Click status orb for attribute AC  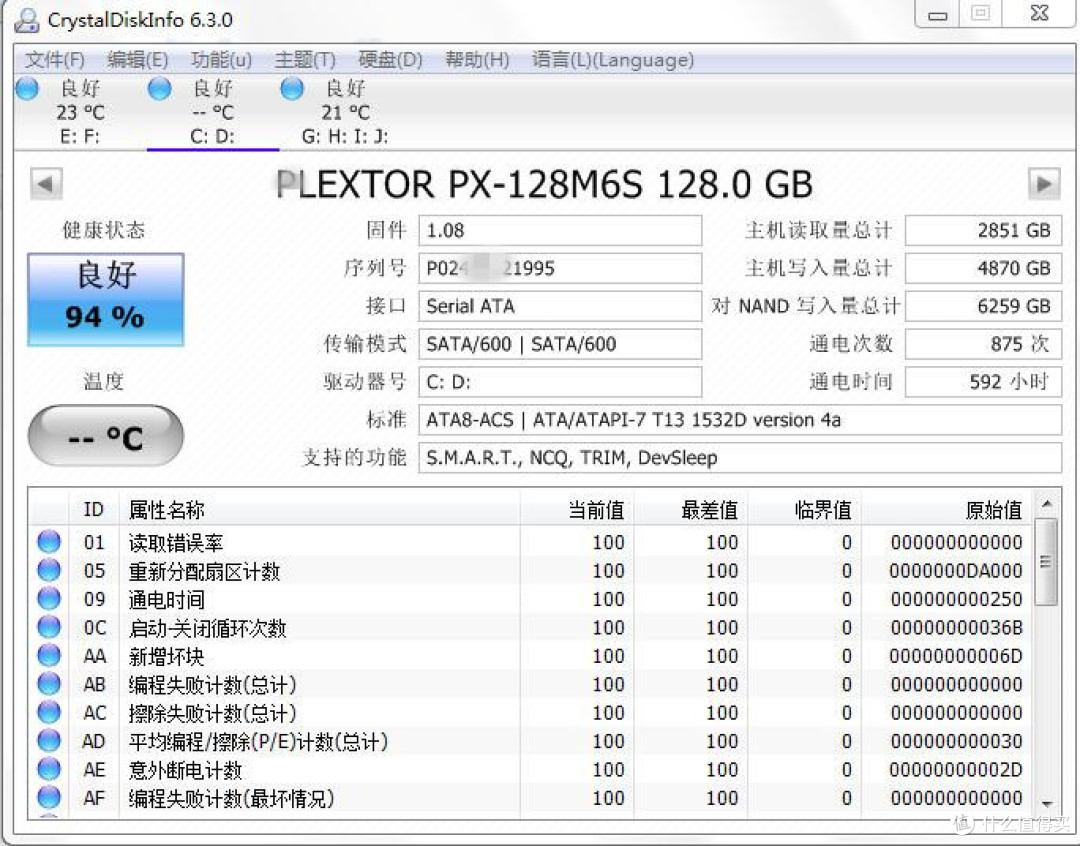(x=49, y=712)
